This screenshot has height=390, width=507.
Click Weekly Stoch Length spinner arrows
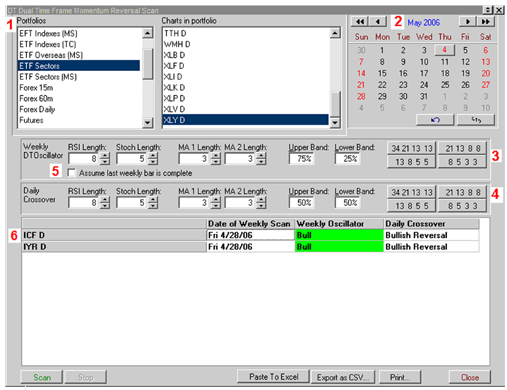(x=153, y=159)
